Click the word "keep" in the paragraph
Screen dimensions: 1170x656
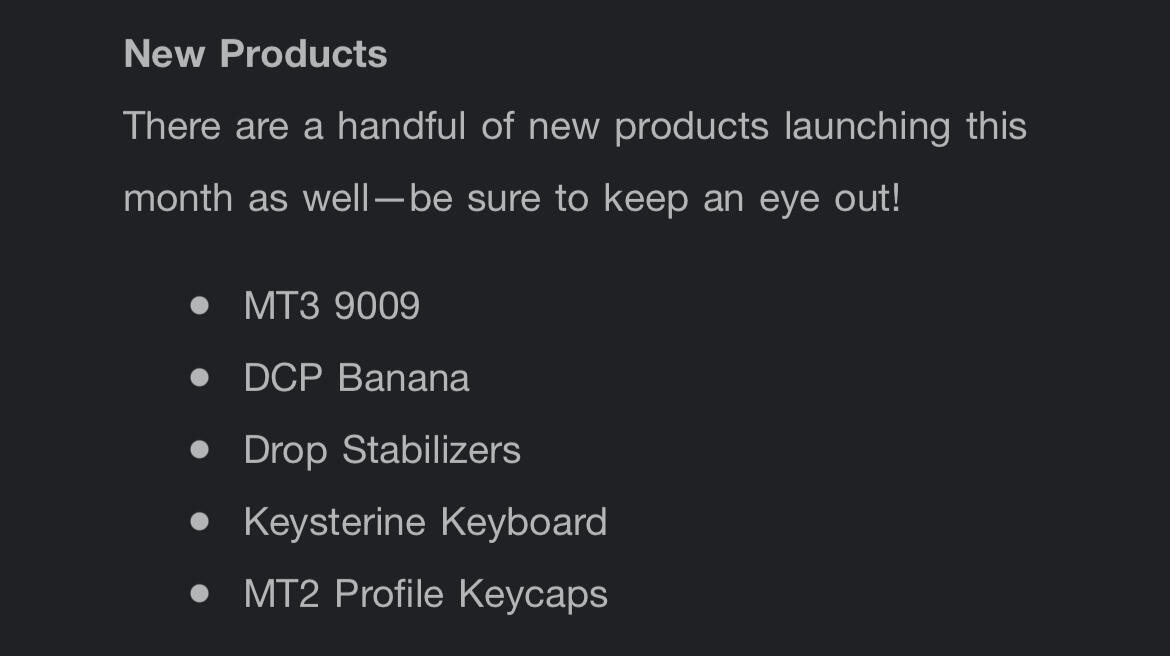645,200
